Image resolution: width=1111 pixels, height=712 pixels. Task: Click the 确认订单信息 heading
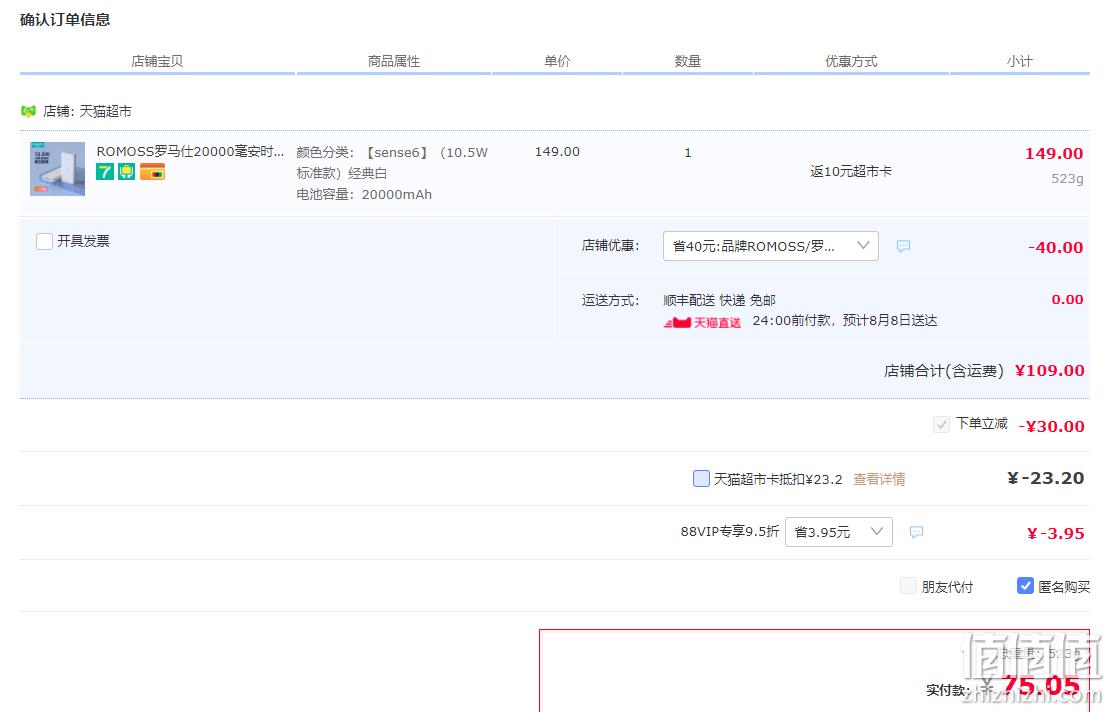pyautogui.click(x=65, y=20)
